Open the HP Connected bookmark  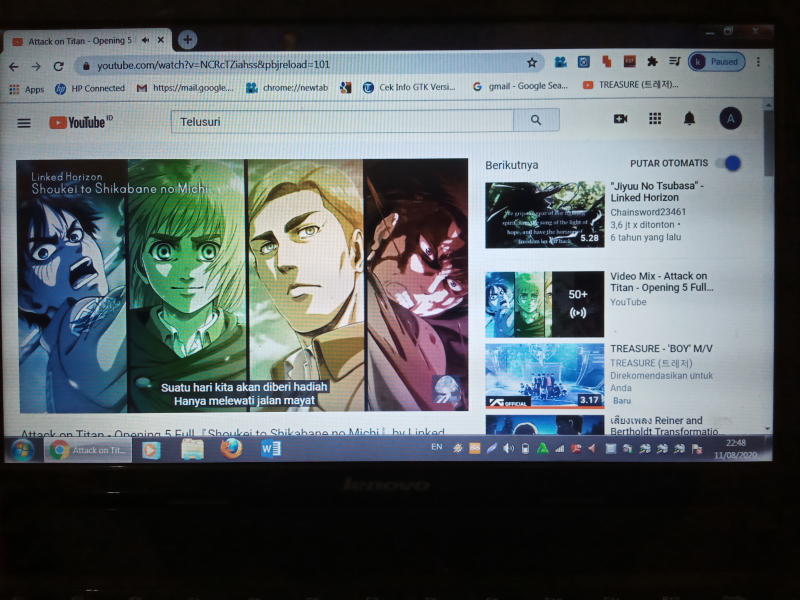pyautogui.click(x=90, y=88)
